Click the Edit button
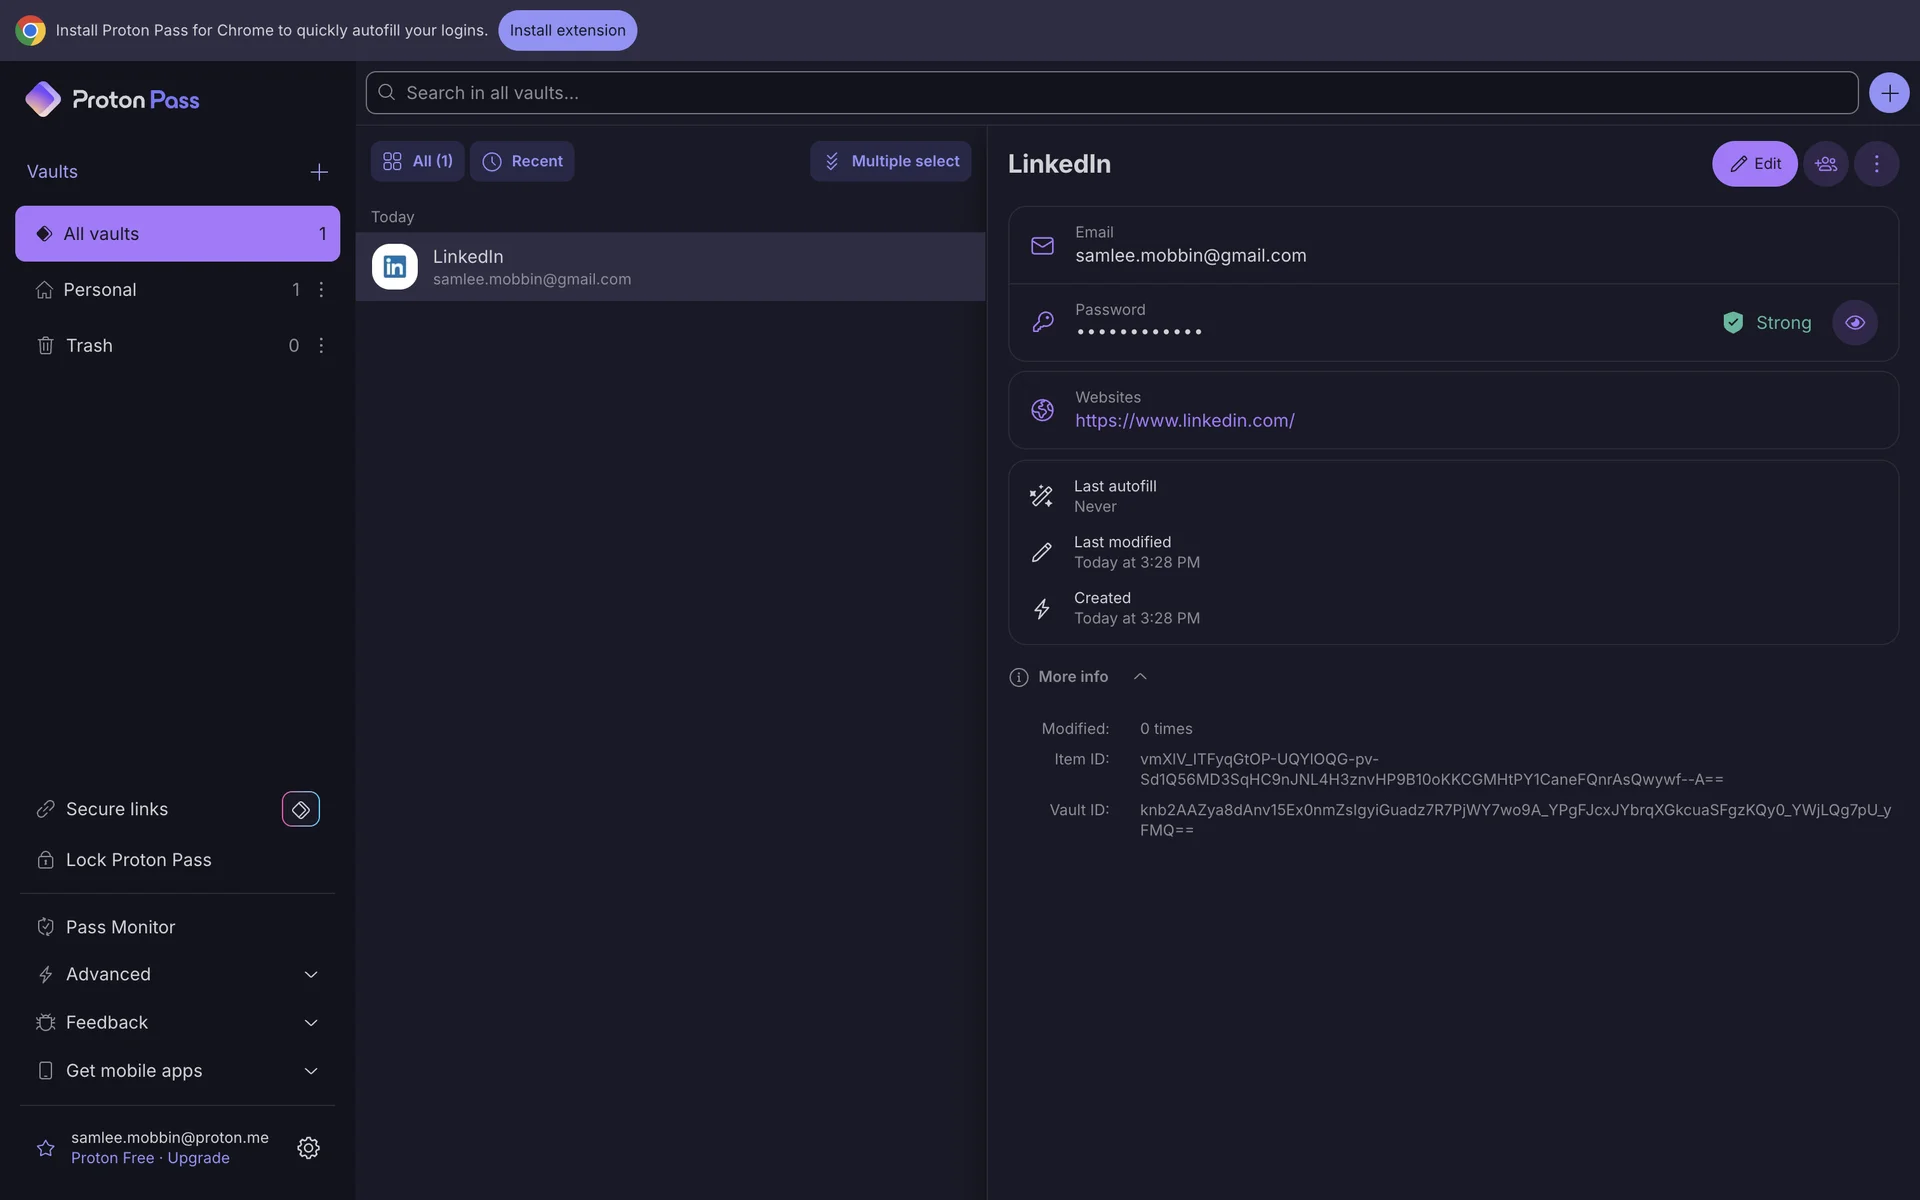The width and height of the screenshot is (1920, 1200). (x=1754, y=164)
